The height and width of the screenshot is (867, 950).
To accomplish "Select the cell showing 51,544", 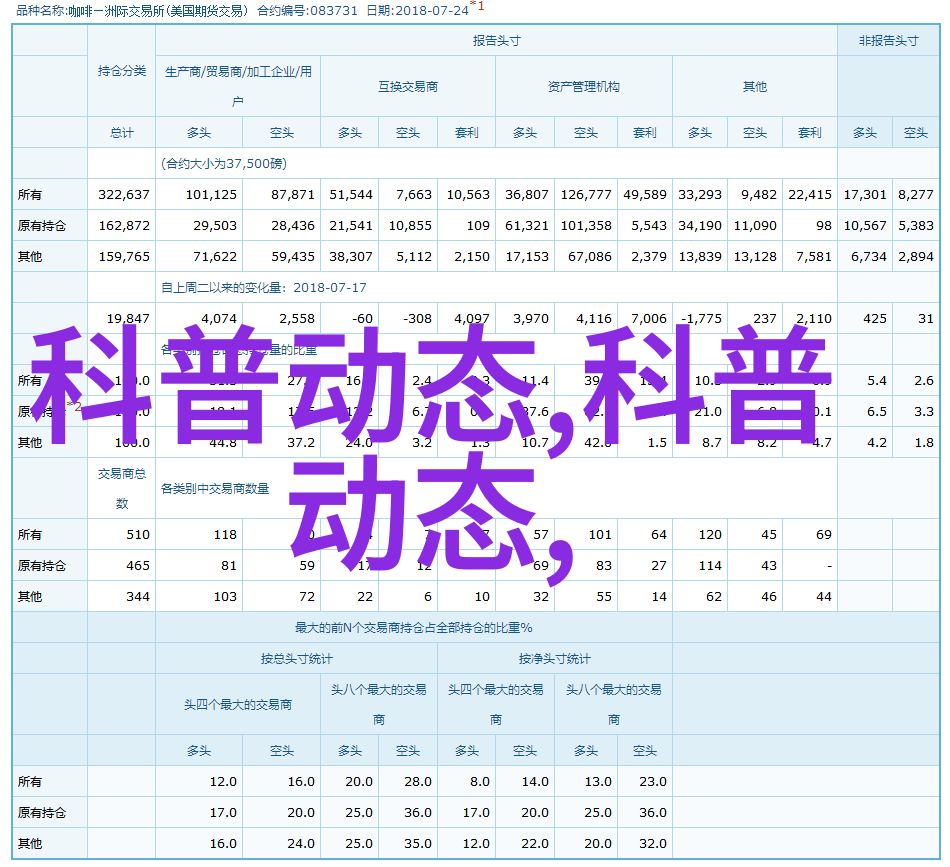I will [x=350, y=194].
